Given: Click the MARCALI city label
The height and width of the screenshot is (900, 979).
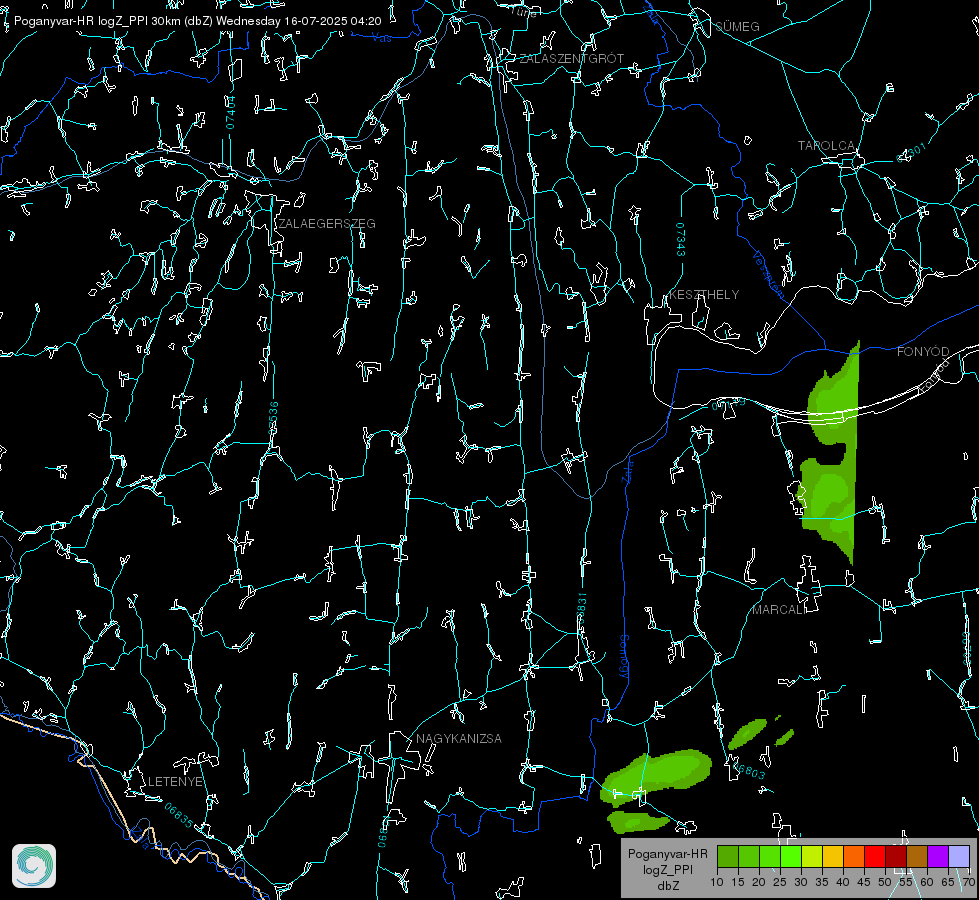Looking at the screenshot, I should (x=779, y=610).
